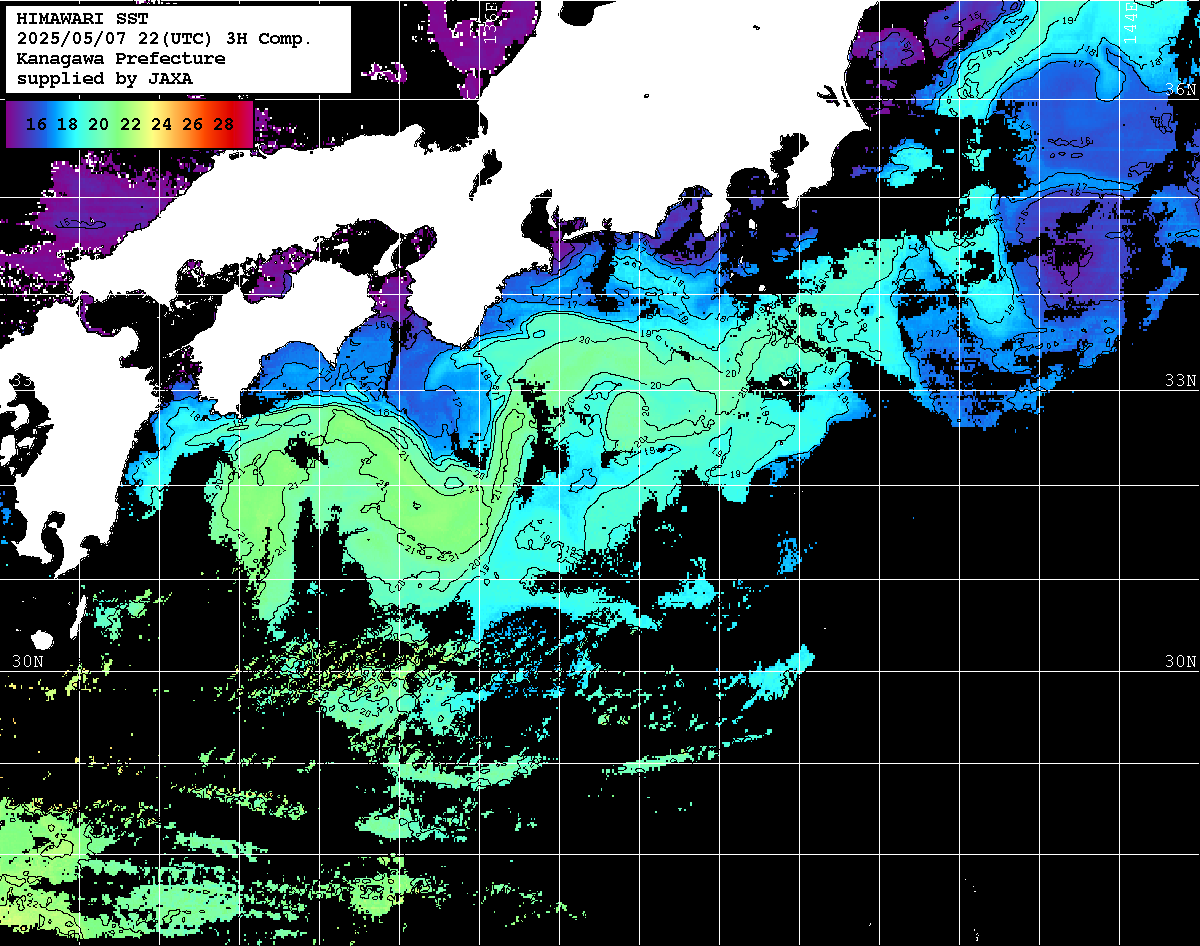This screenshot has width=1200, height=946.
Task: Click the 16 value on the color scale
Action: click(36, 125)
